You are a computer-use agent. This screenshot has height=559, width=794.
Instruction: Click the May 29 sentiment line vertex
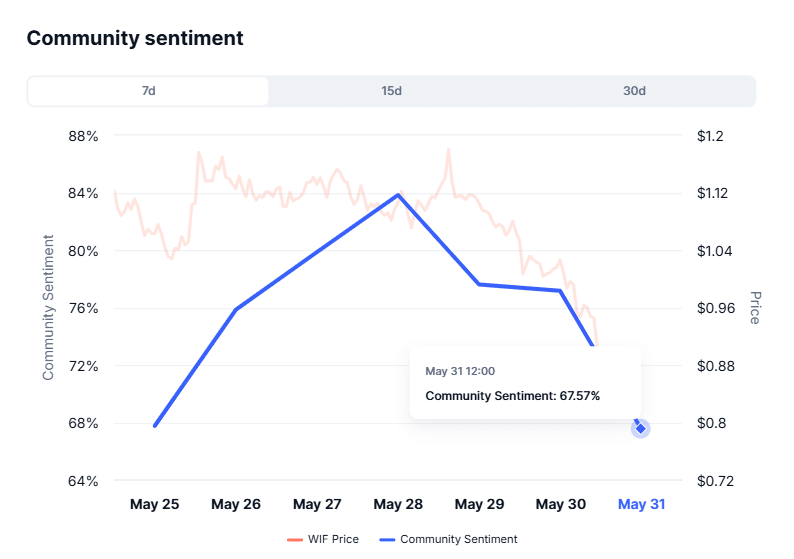(479, 284)
